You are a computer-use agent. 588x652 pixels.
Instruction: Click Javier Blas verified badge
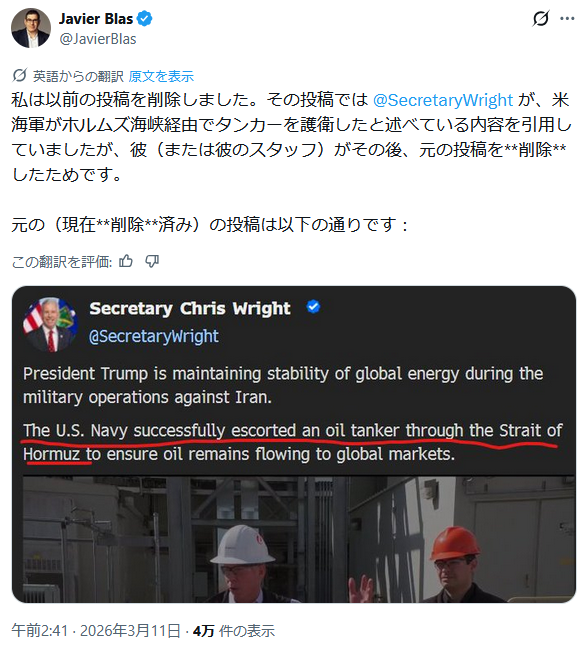point(144,19)
